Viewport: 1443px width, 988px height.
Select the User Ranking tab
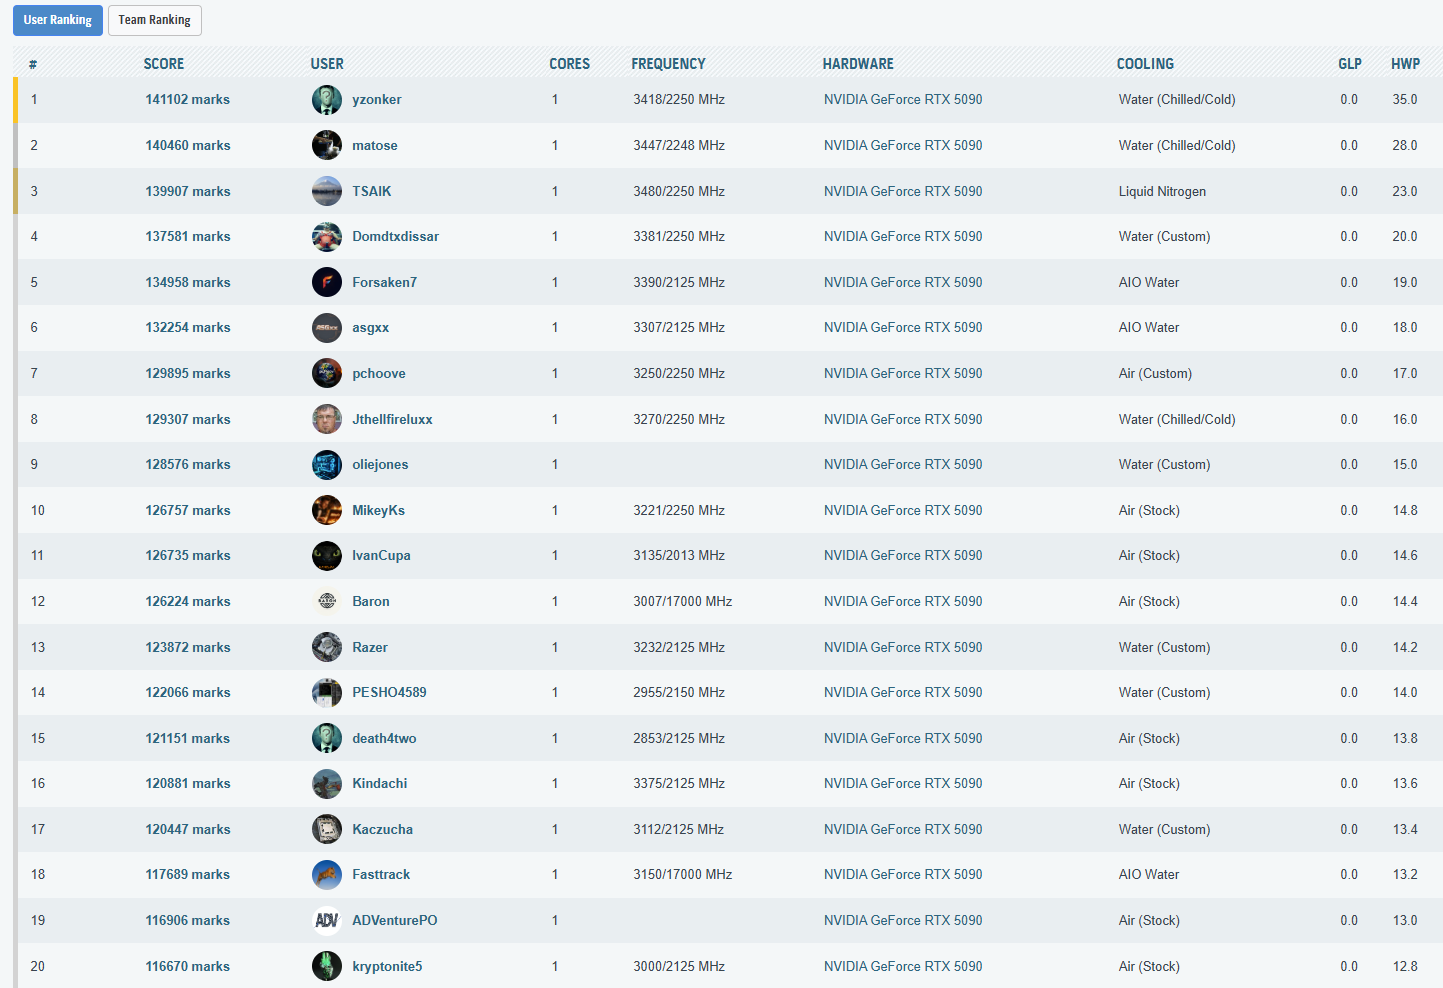point(57,20)
